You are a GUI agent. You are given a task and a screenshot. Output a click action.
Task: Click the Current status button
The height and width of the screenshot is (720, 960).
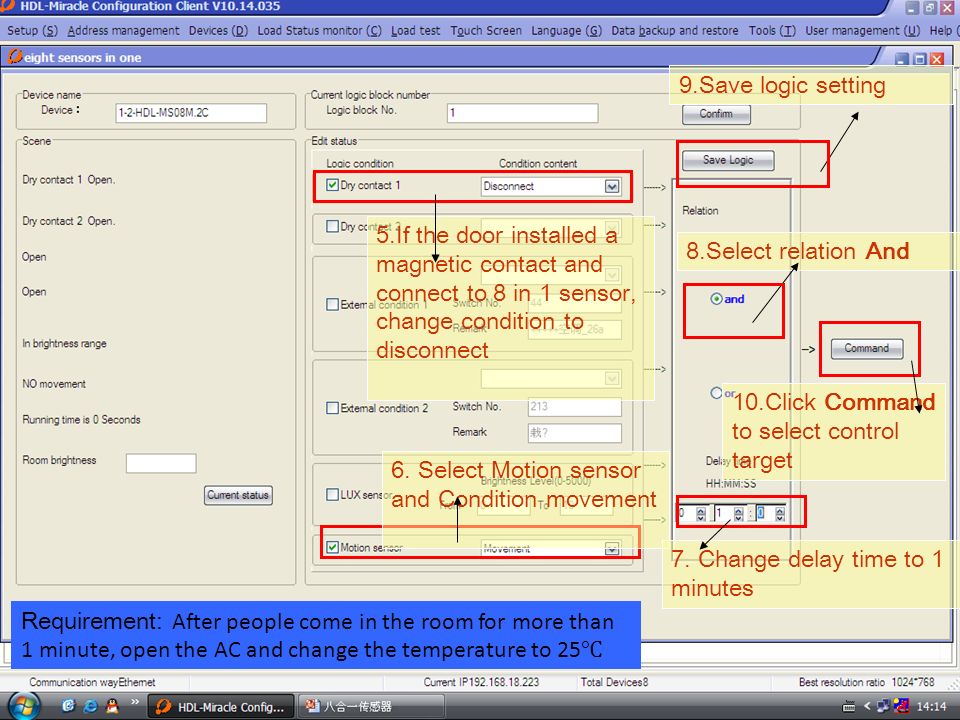[238, 495]
